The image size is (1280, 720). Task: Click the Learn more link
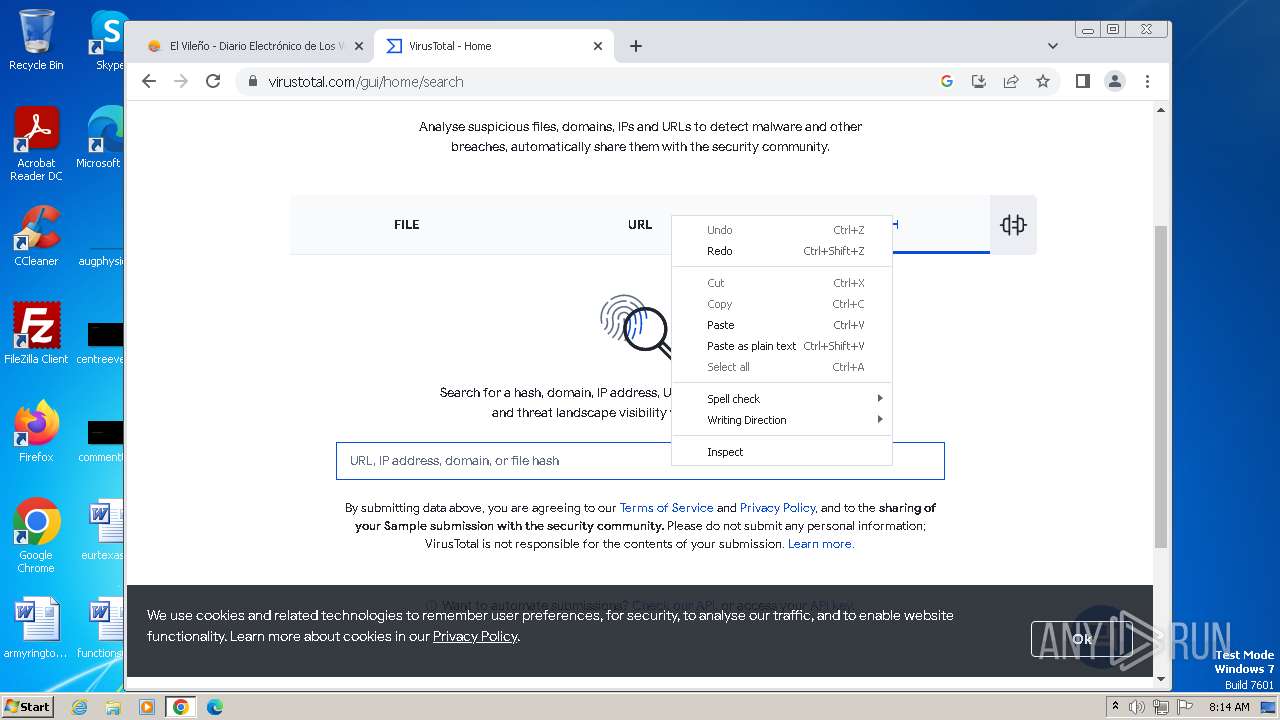[820, 544]
